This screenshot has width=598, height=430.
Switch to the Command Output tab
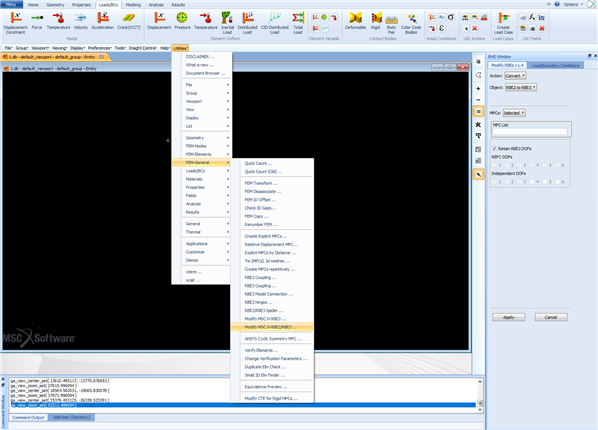[x=28, y=417]
